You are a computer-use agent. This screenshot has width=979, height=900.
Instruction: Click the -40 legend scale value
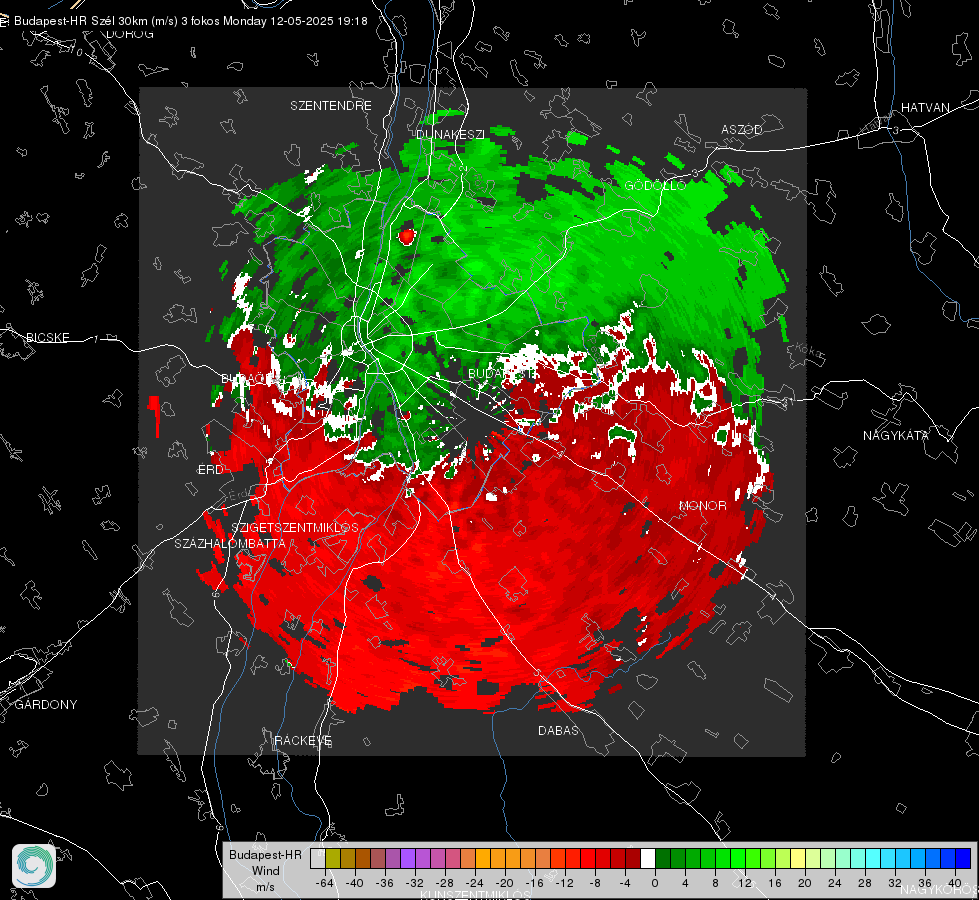pos(355,883)
